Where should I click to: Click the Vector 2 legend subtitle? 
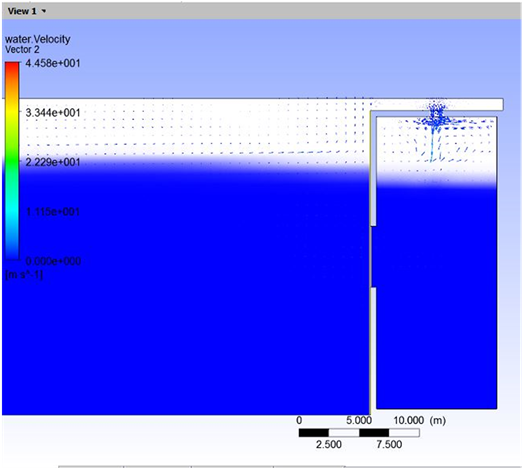[22, 50]
